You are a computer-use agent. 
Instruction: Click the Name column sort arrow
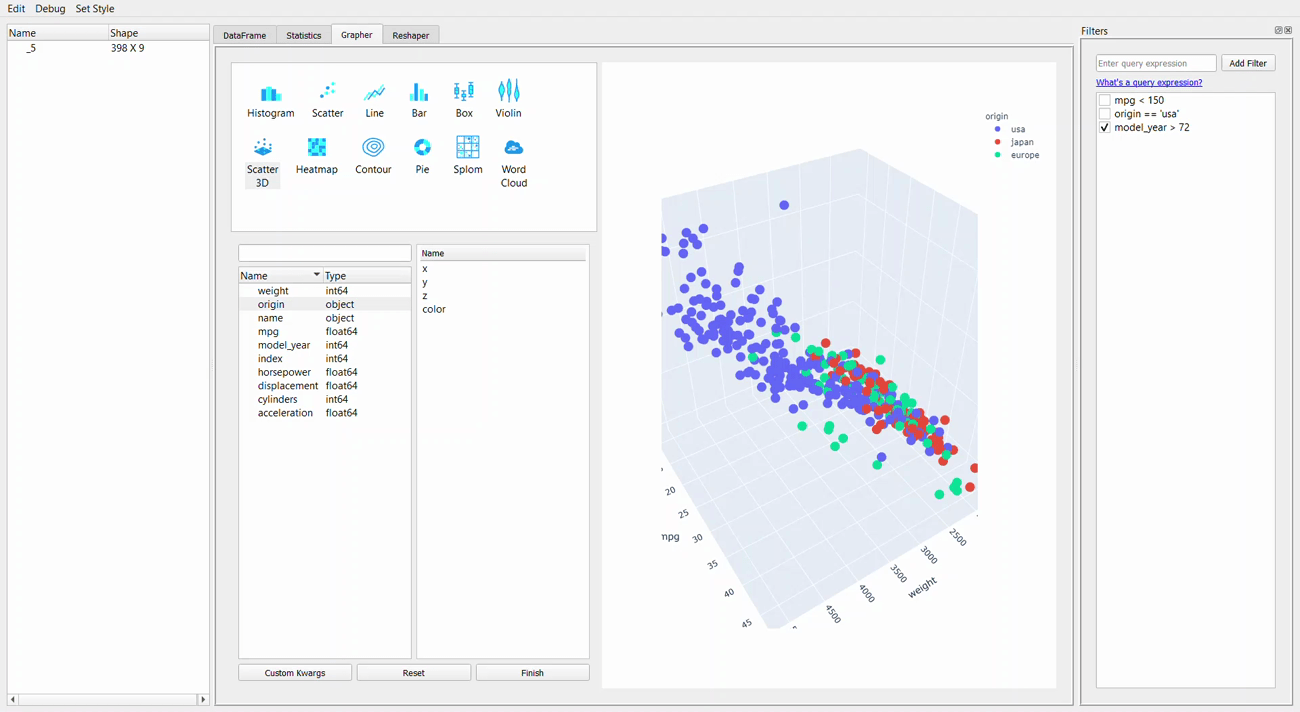(316, 275)
